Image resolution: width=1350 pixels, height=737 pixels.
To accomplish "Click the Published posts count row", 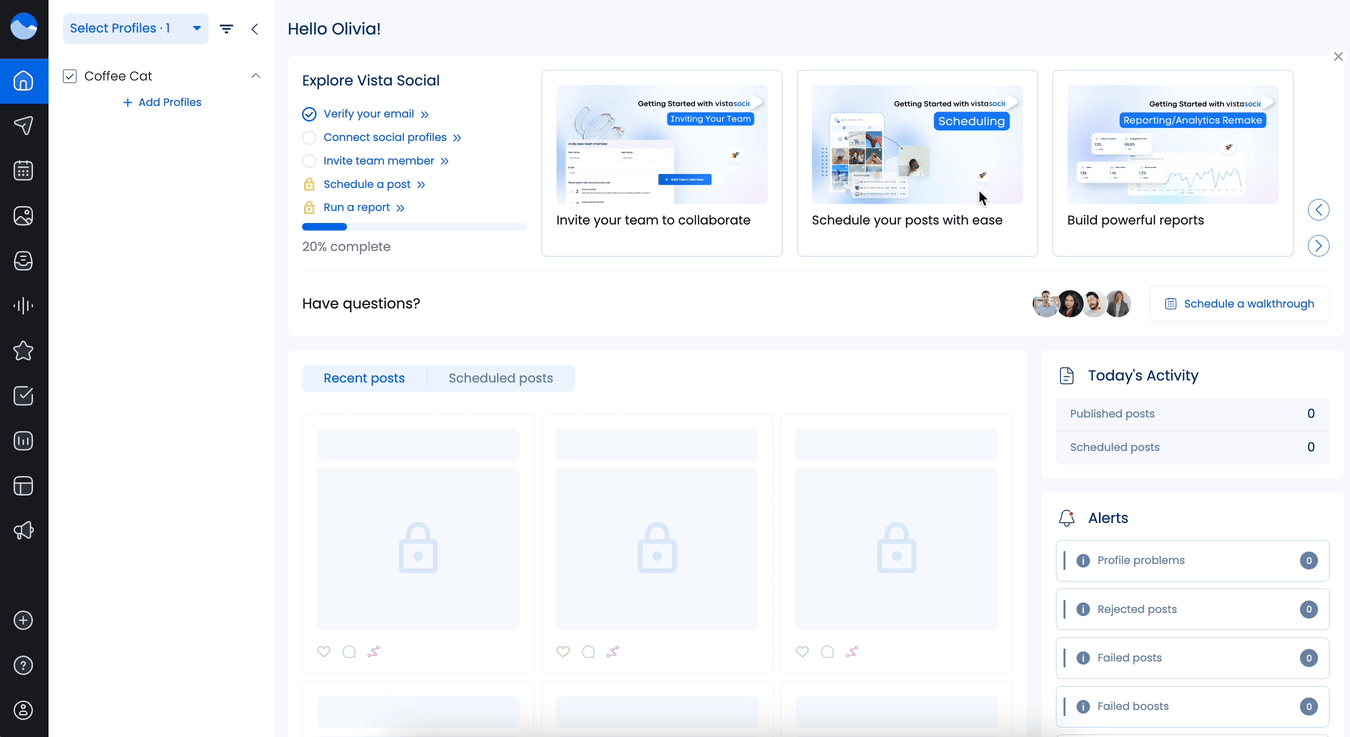I will [1193, 414].
